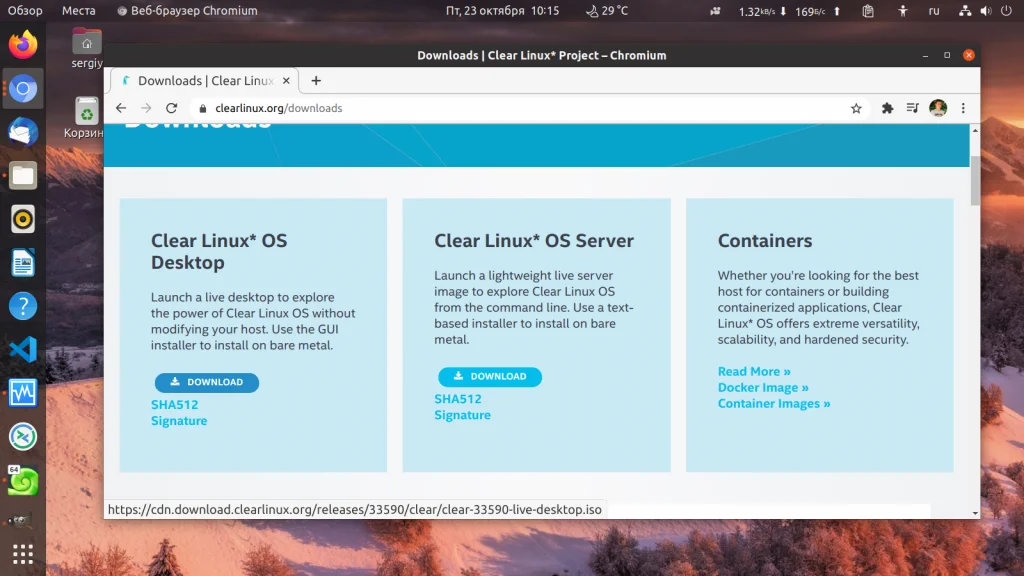Viewport: 1024px width, 576px height.
Task: Click the page's vertical scrollbar thumb
Action: pyautogui.click(x=975, y=180)
